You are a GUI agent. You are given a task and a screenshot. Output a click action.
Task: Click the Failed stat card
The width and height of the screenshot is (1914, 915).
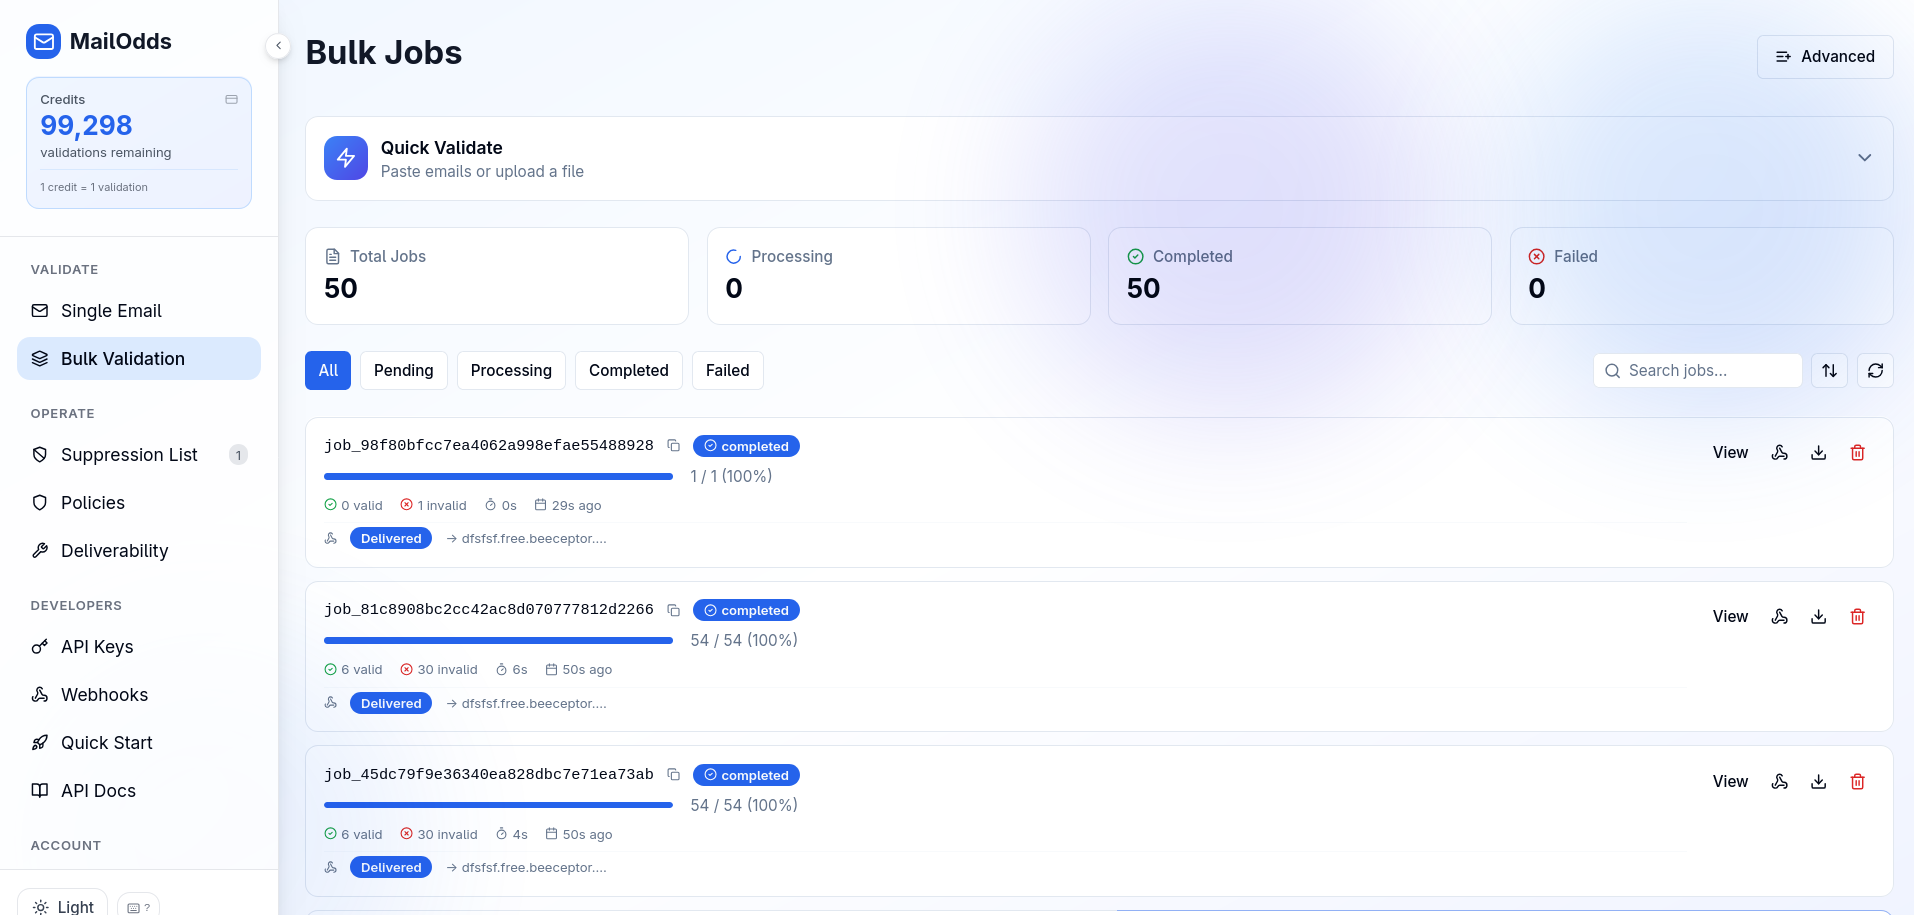point(1702,276)
